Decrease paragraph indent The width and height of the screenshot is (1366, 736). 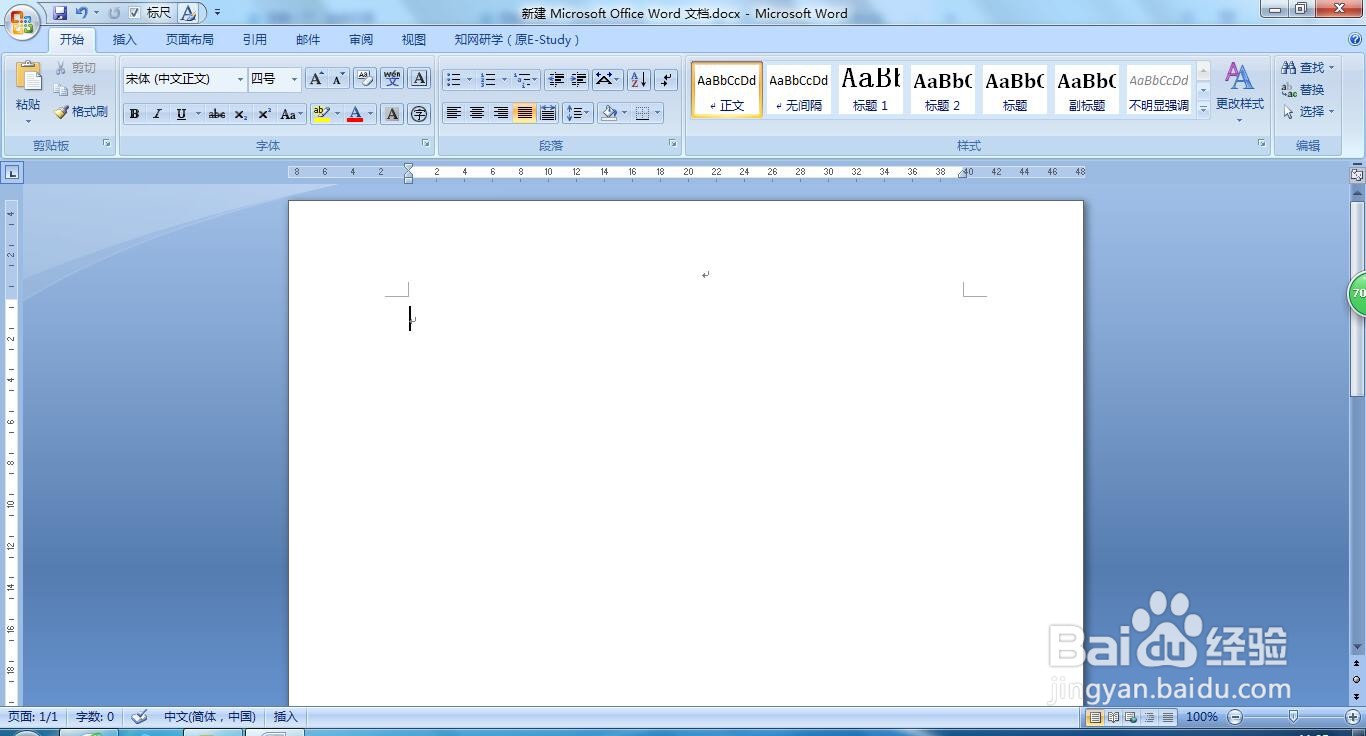(556, 79)
